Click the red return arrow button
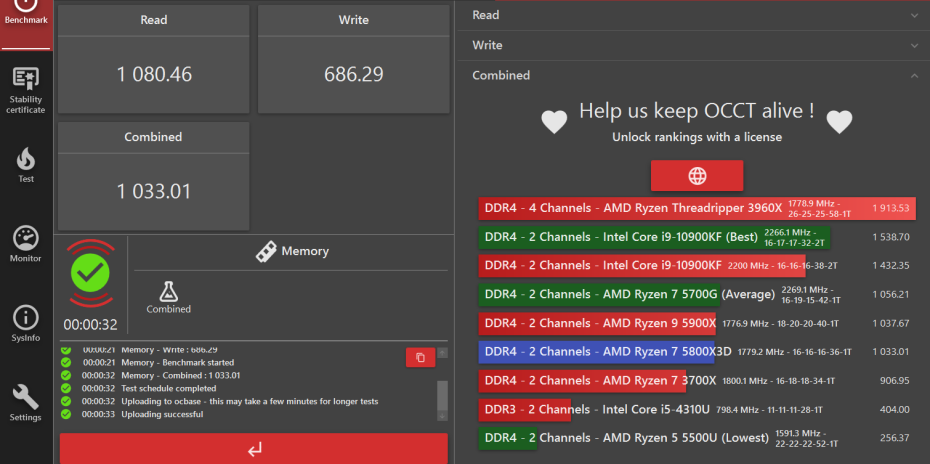930x464 pixels. 254,449
